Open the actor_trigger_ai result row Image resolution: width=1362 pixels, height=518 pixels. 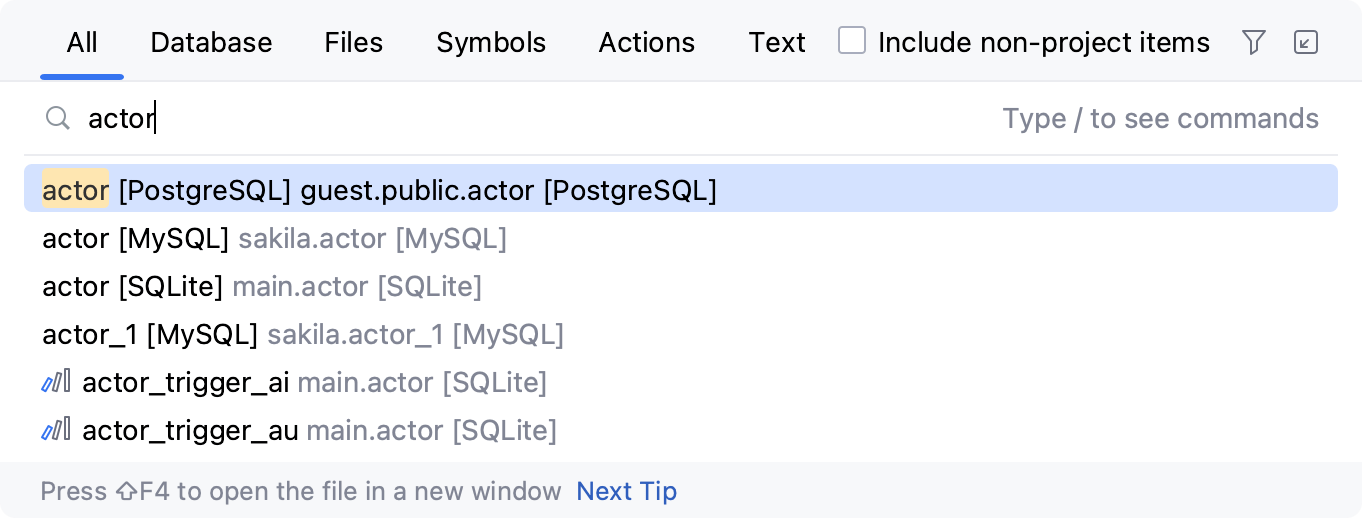[314, 382]
